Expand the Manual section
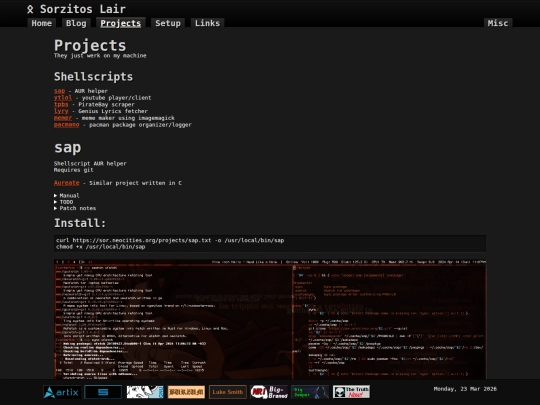This screenshot has width=540, height=405. [66, 195]
